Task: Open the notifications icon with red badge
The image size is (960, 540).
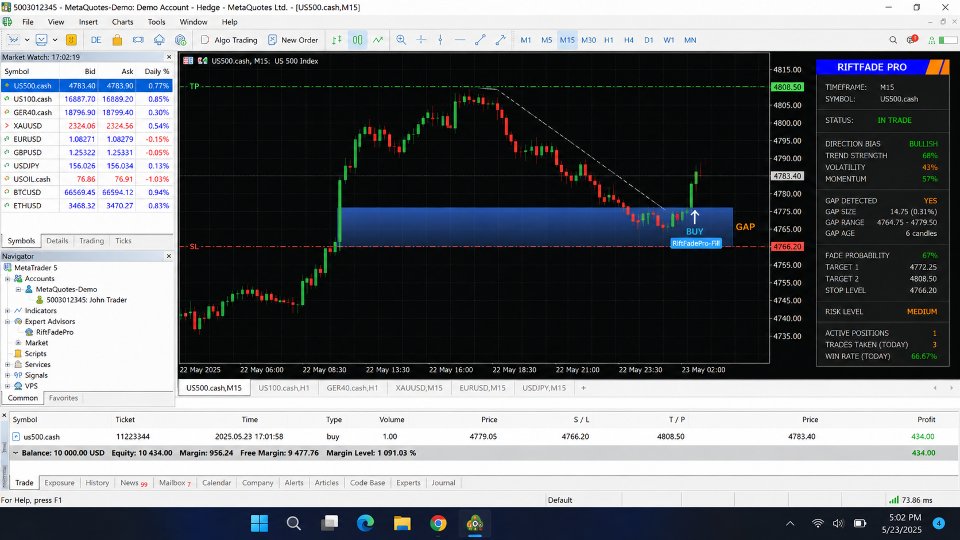Action: point(912,40)
